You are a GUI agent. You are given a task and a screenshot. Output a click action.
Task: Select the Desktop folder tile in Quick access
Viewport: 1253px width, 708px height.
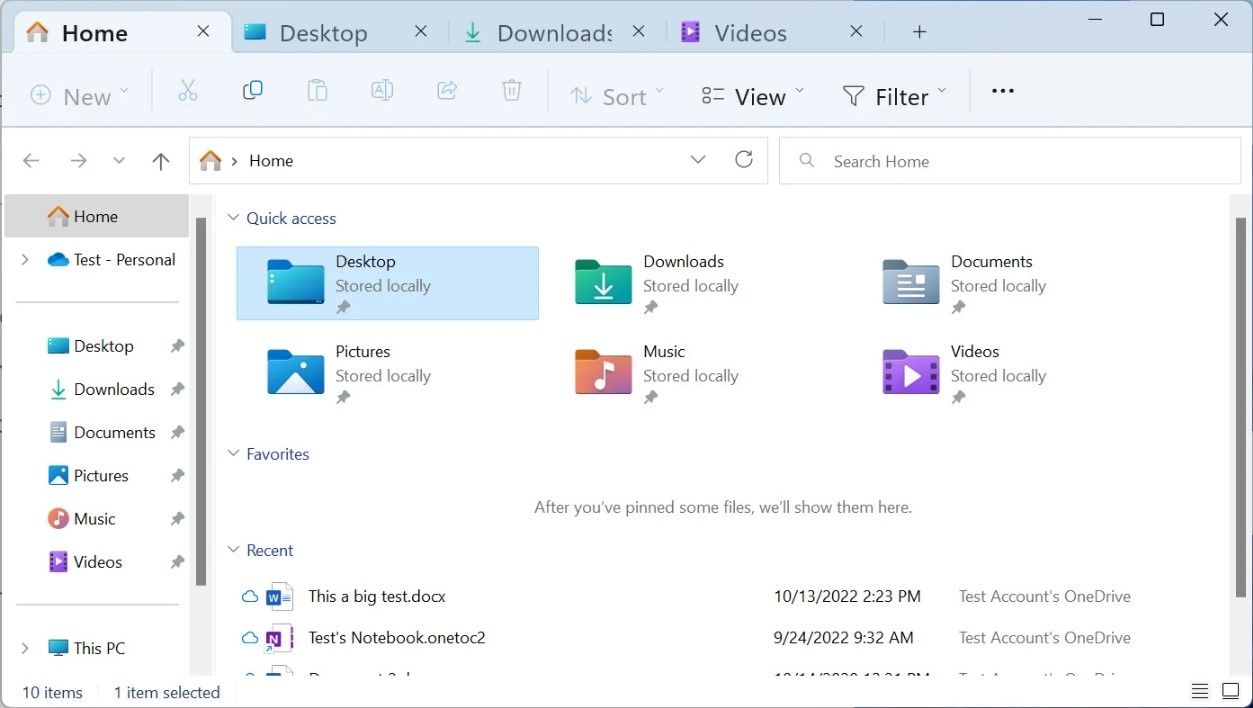(x=387, y=283)
